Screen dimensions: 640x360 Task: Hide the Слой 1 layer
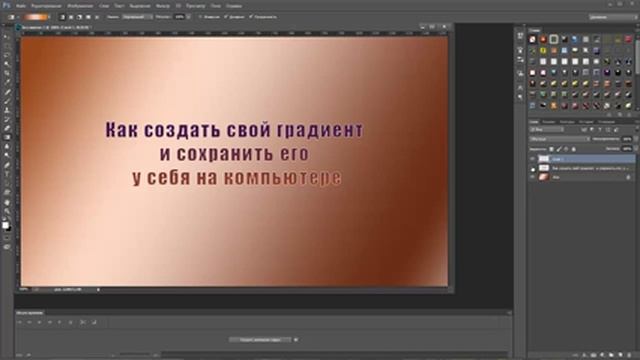click(x=532, y=159)
